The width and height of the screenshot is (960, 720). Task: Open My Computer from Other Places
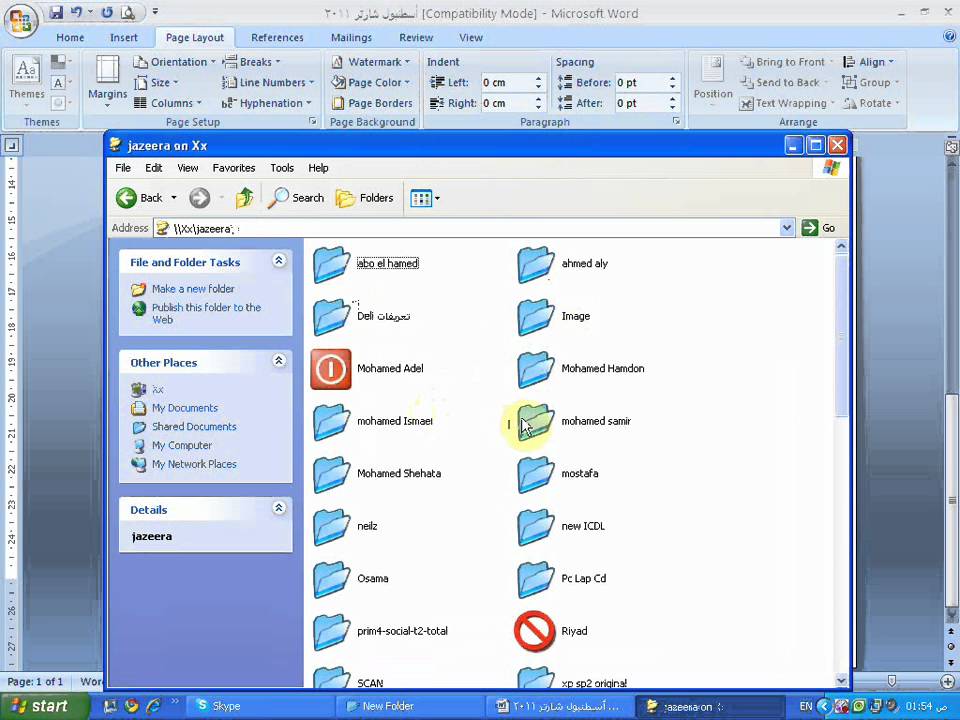[x=182, y=446]
